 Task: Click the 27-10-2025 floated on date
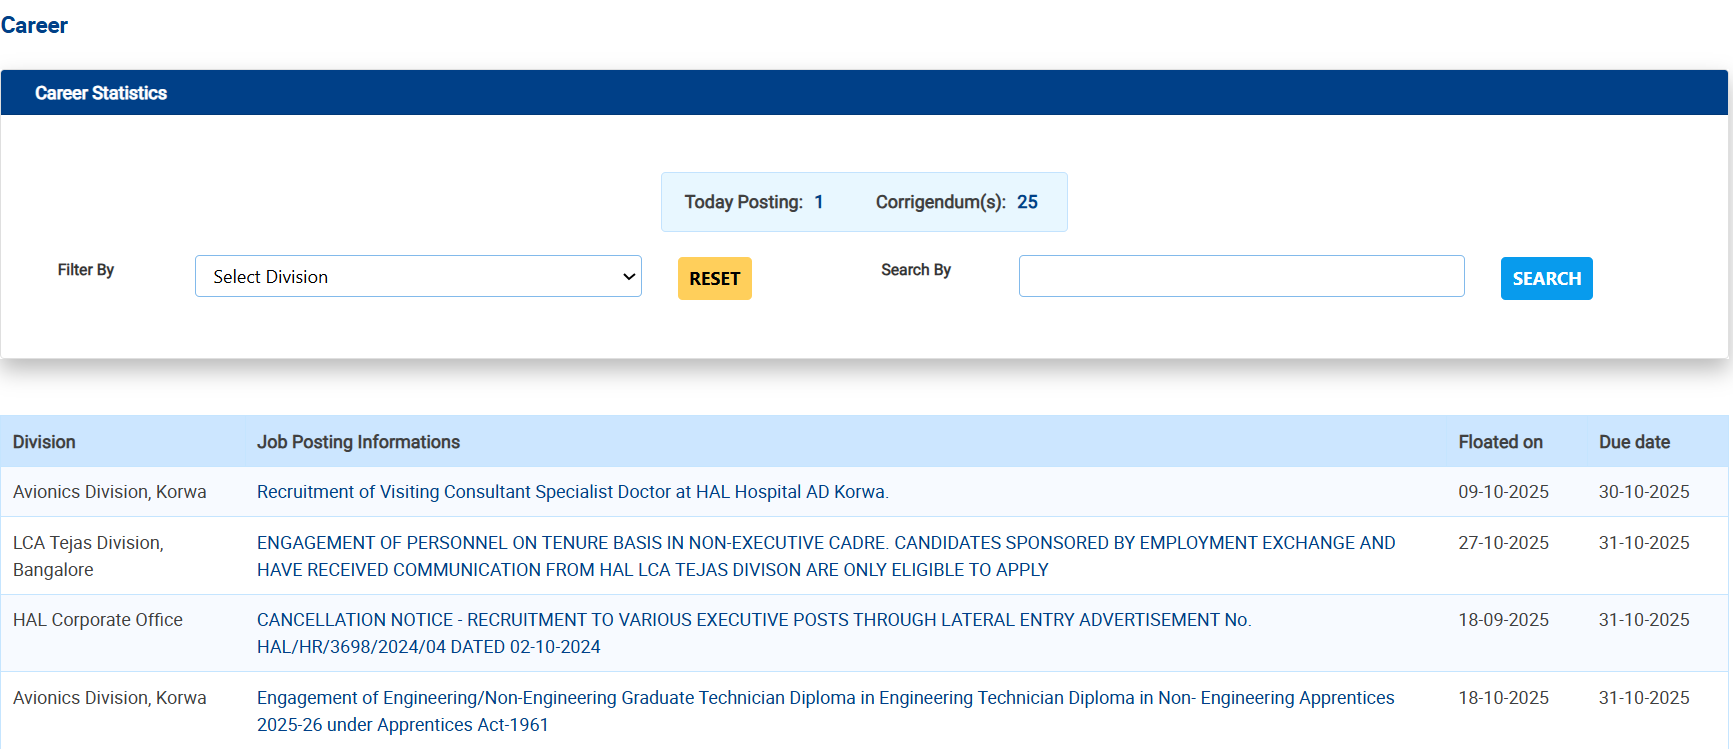click(1503, 543)
